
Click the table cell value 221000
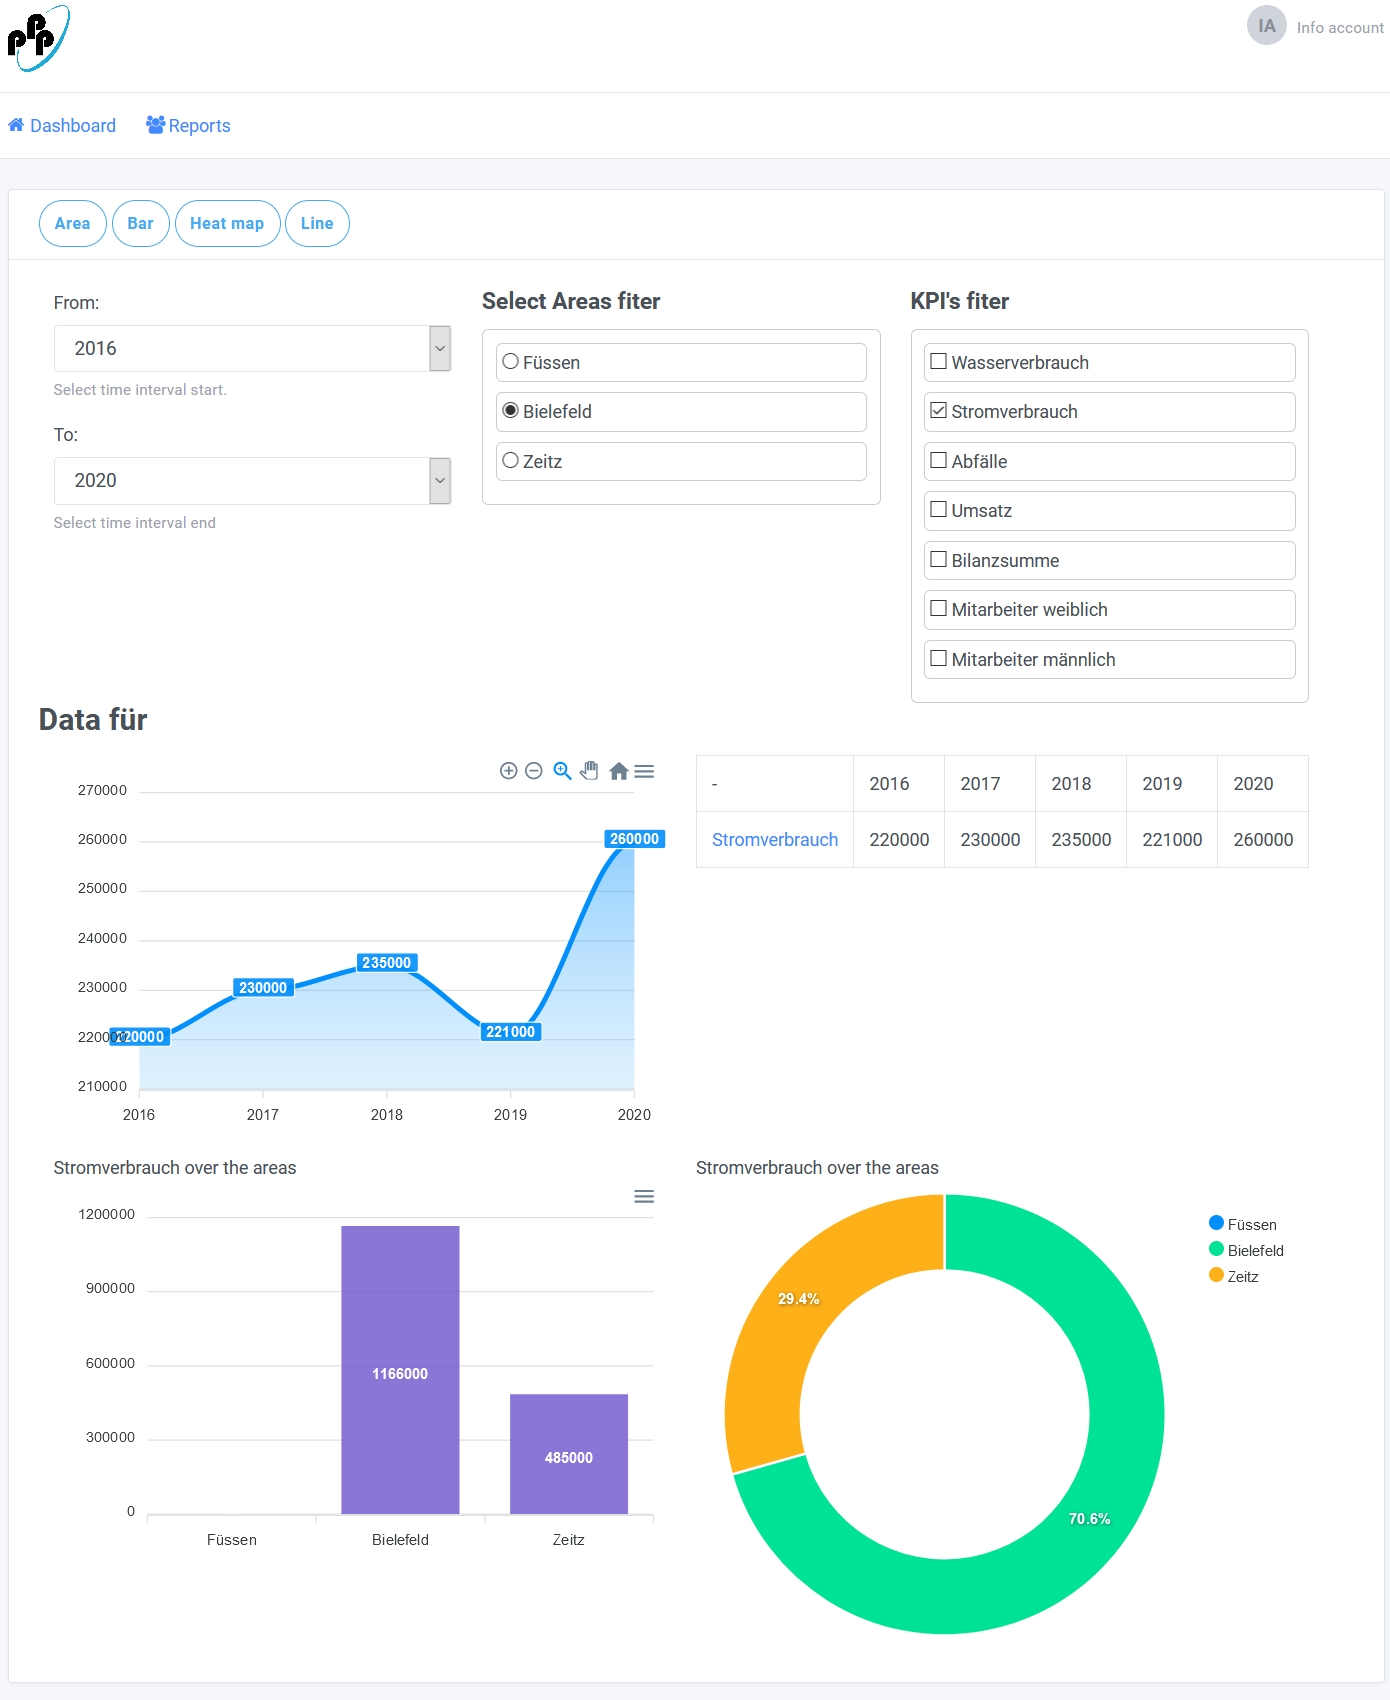click(1172, 840)
